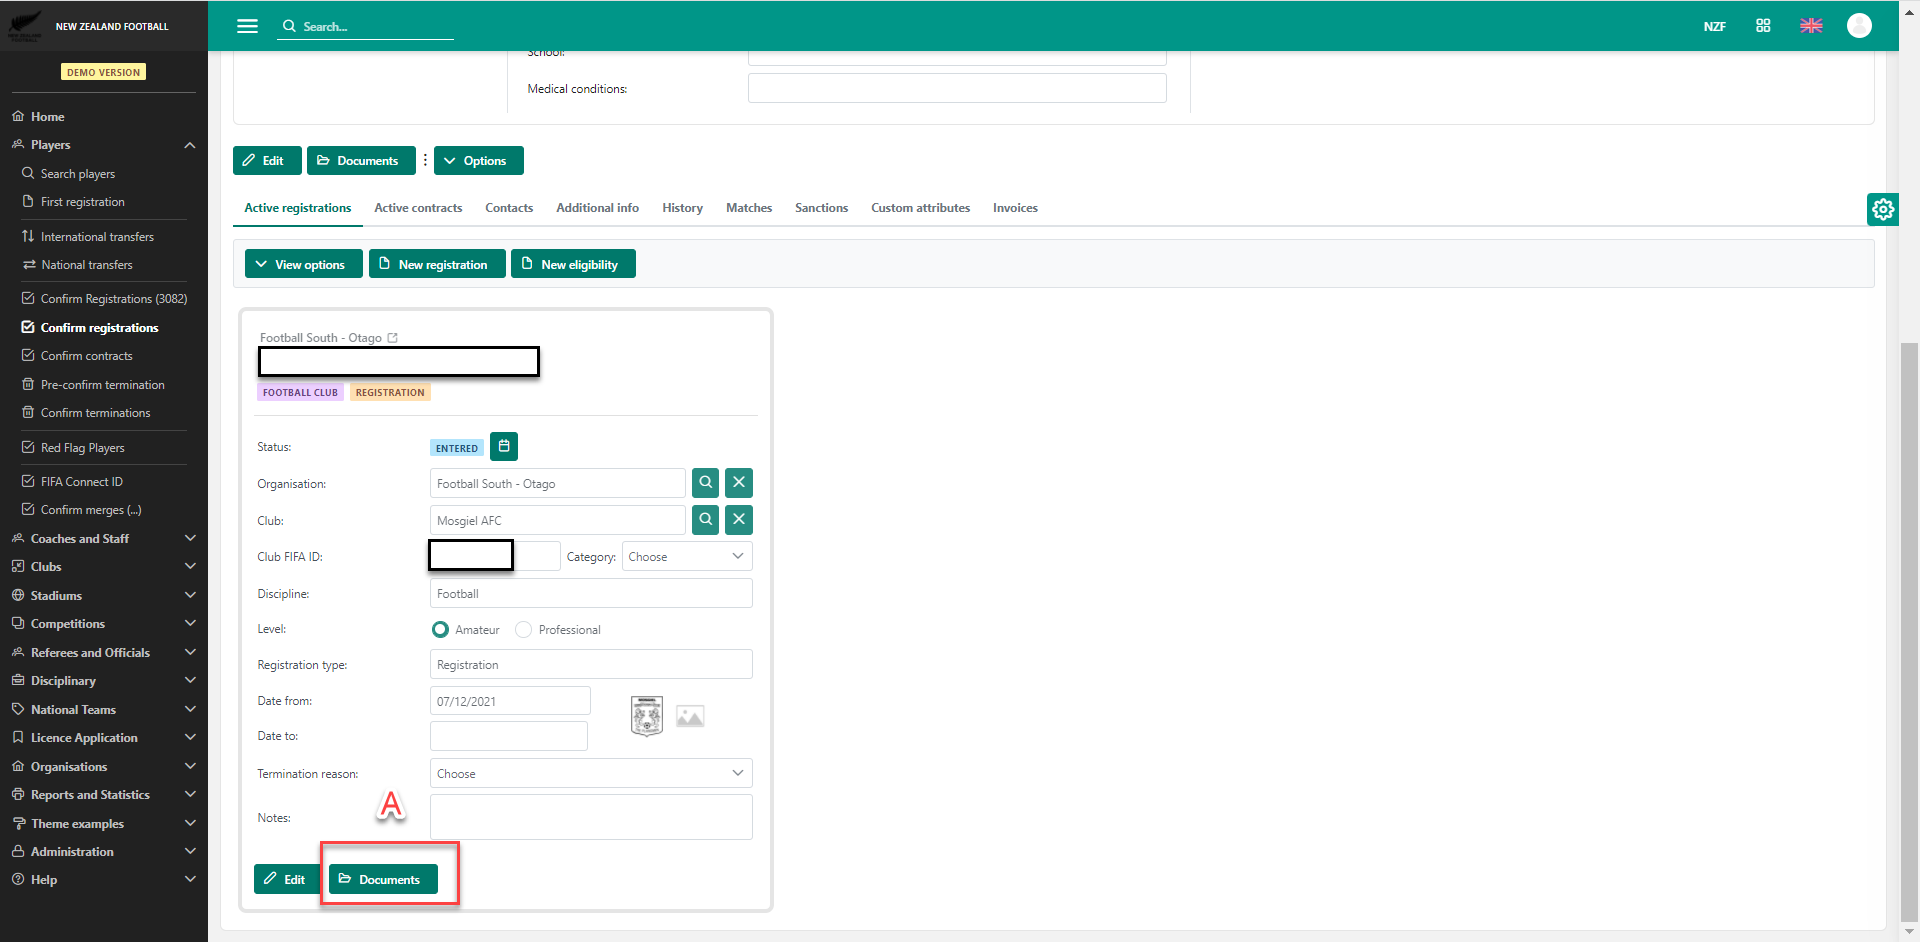Image resolution: width=1920 pixels, height=942 pixels.
Task: Expand View options dropdown
Action: pos(300,265)
